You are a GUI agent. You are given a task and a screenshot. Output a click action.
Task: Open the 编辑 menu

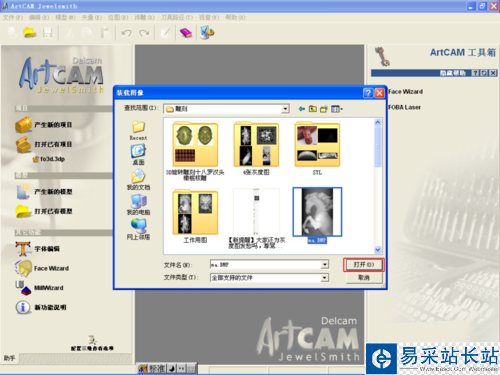pyautogui.click(x=39, y=17)
